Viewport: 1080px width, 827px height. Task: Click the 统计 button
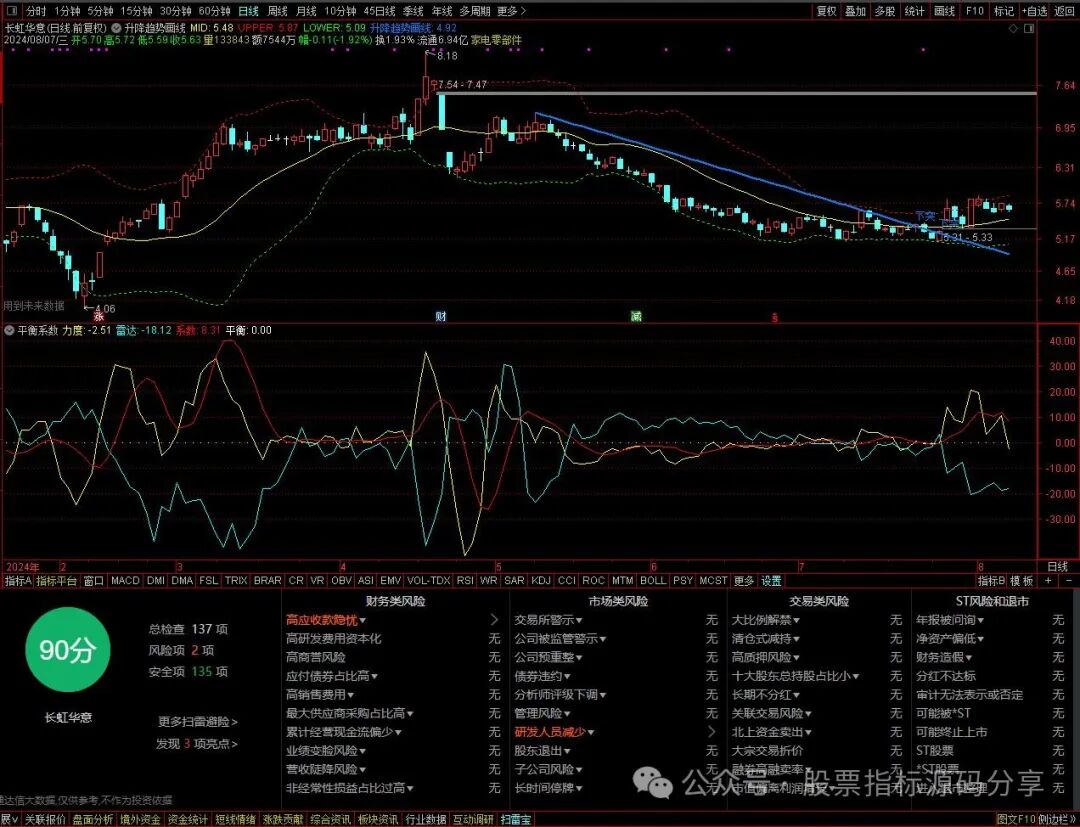point(915,11)
